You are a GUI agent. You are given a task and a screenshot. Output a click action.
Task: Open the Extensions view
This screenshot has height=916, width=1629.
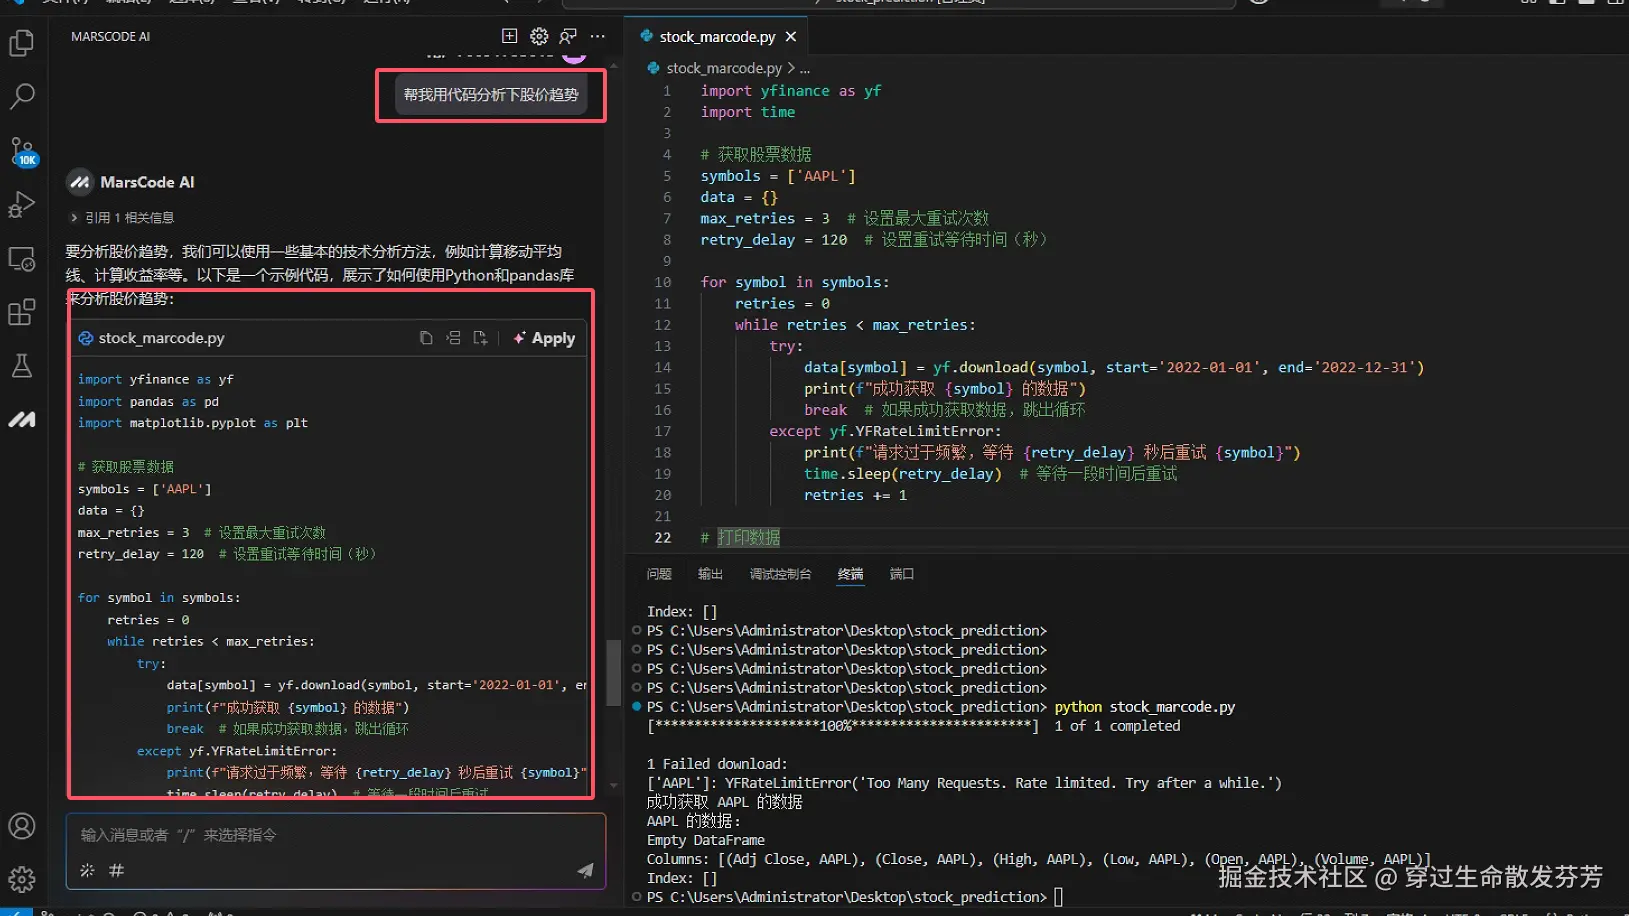[22, 312]
